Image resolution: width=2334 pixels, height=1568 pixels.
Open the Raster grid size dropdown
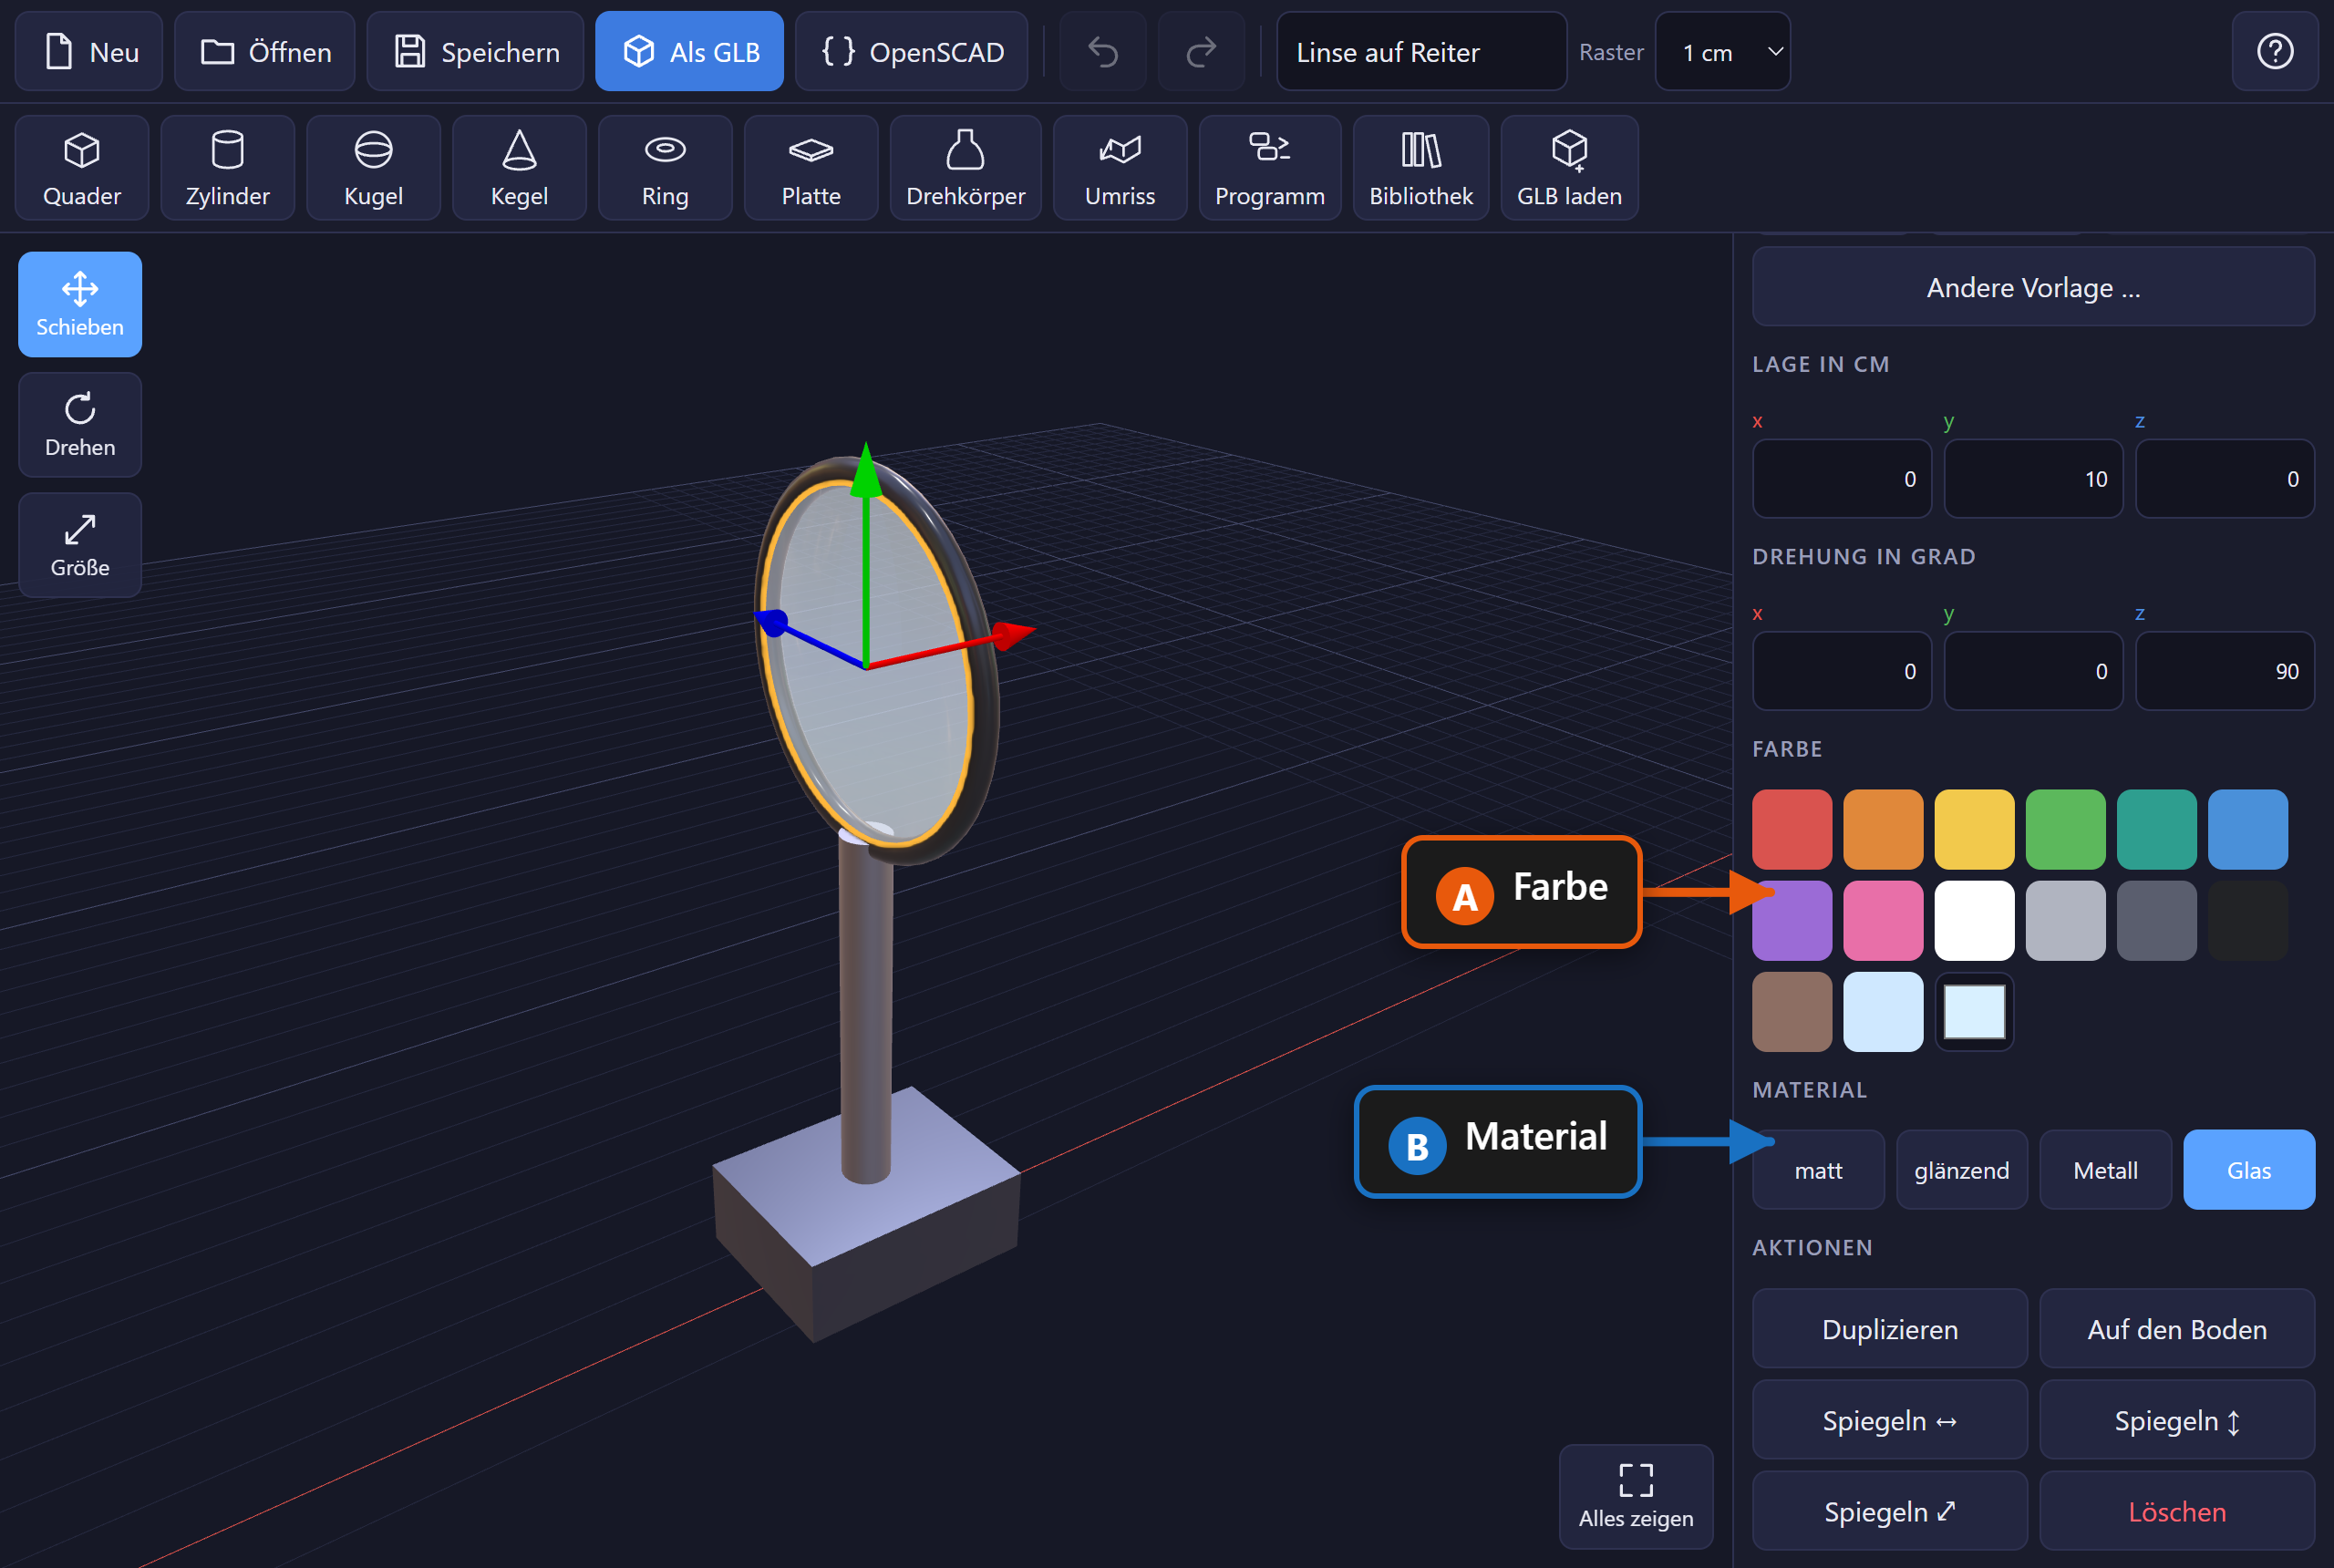click(x=1723, y=52)
